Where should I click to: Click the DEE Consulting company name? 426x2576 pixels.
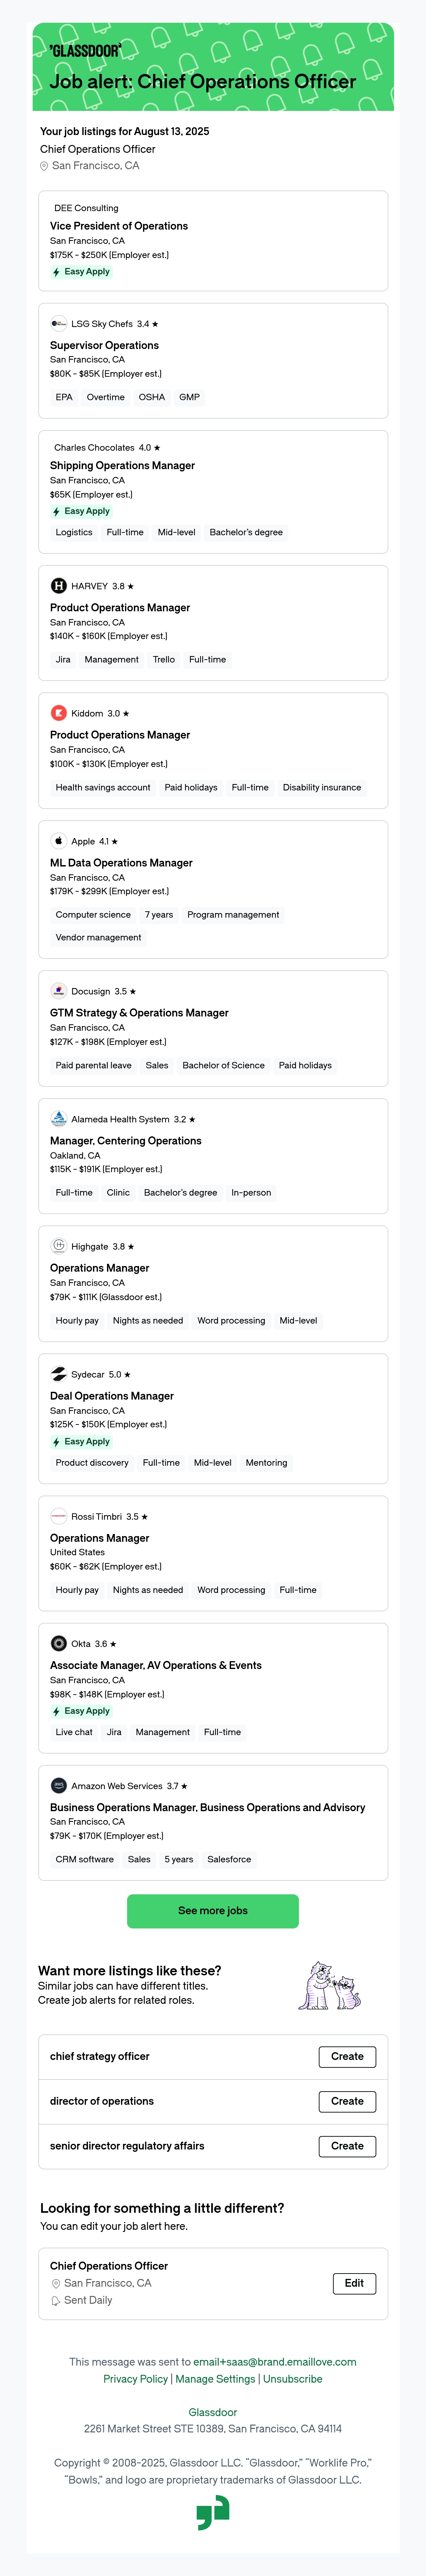click(x=86, y=208)
